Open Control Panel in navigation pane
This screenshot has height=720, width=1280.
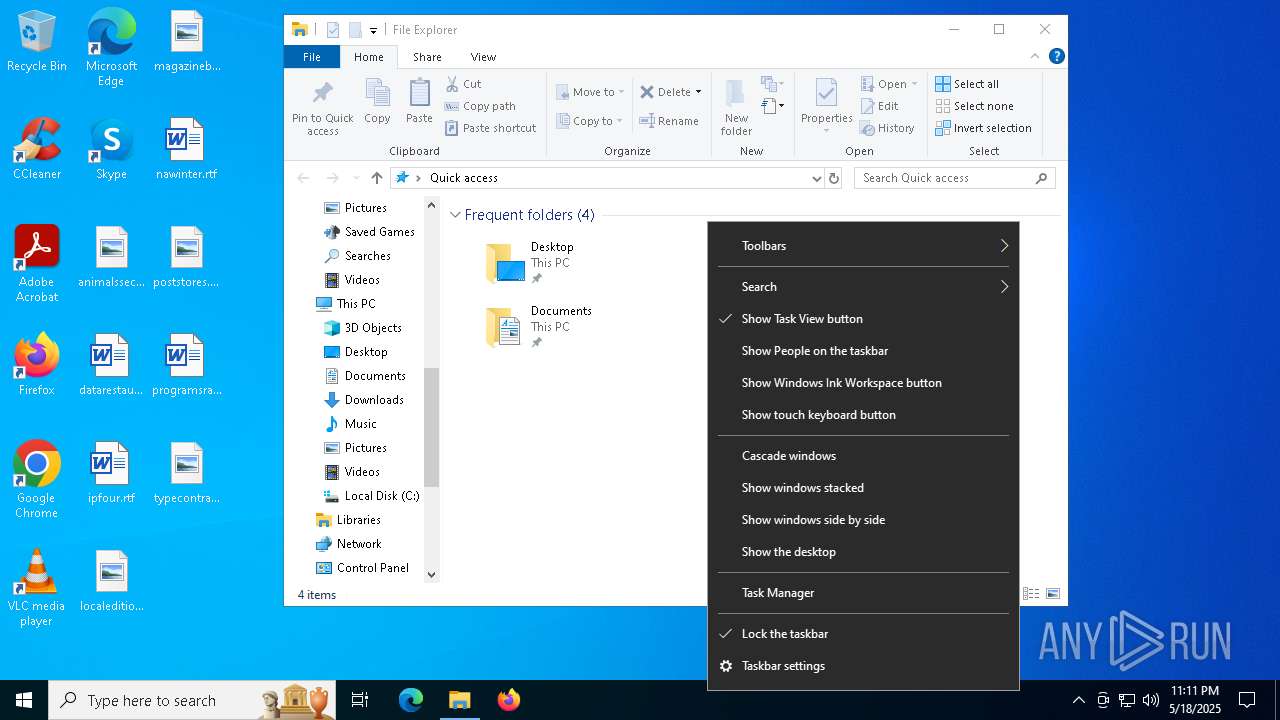pyautogui.click(x=372, y=568)
